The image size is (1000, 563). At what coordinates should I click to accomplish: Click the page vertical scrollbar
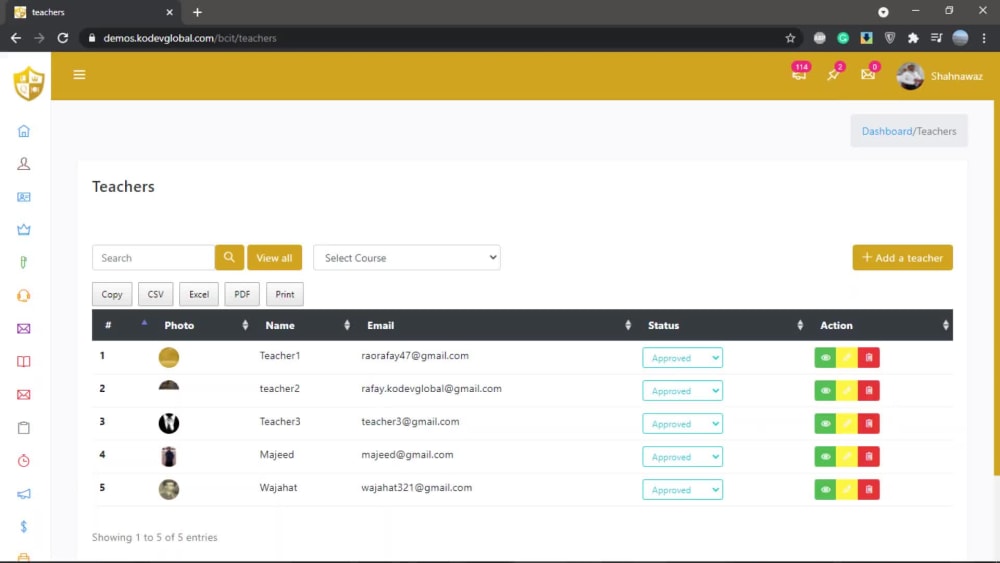pyautogui.click(x=997, y=287)
